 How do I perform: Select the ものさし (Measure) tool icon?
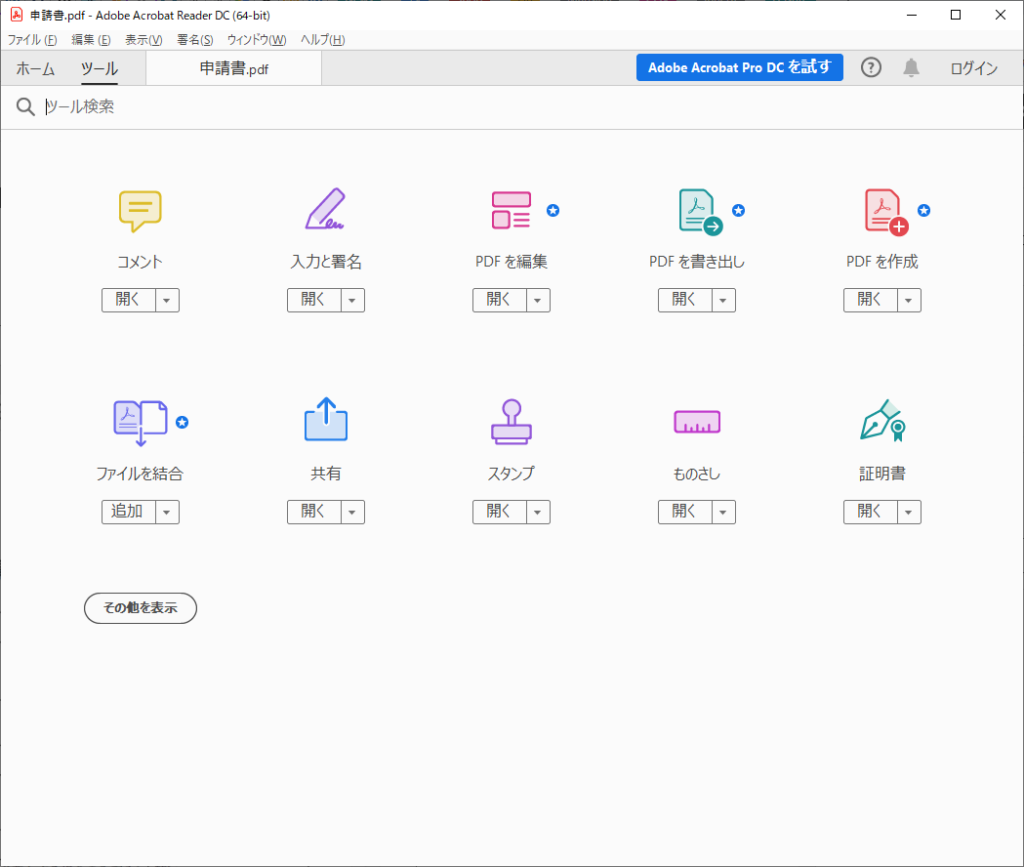tap(696, 423)
